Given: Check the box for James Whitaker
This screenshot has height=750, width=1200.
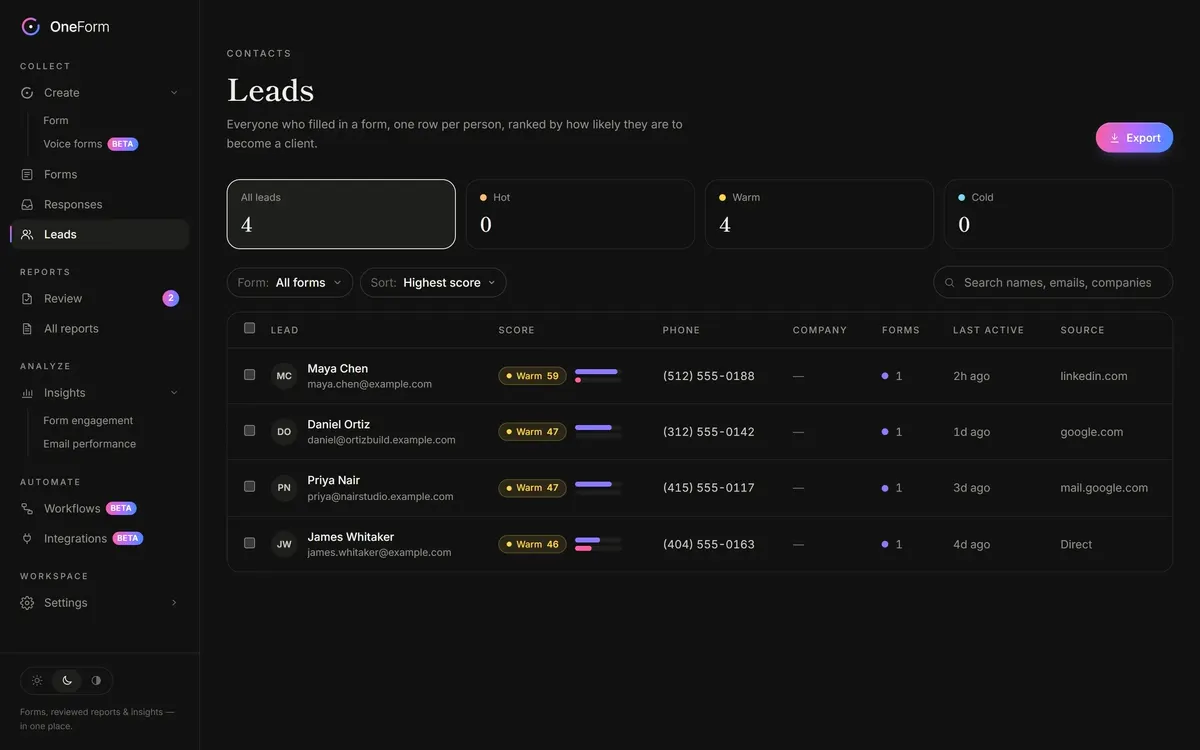Looking at the screenshot, I should tap(250, 543).
